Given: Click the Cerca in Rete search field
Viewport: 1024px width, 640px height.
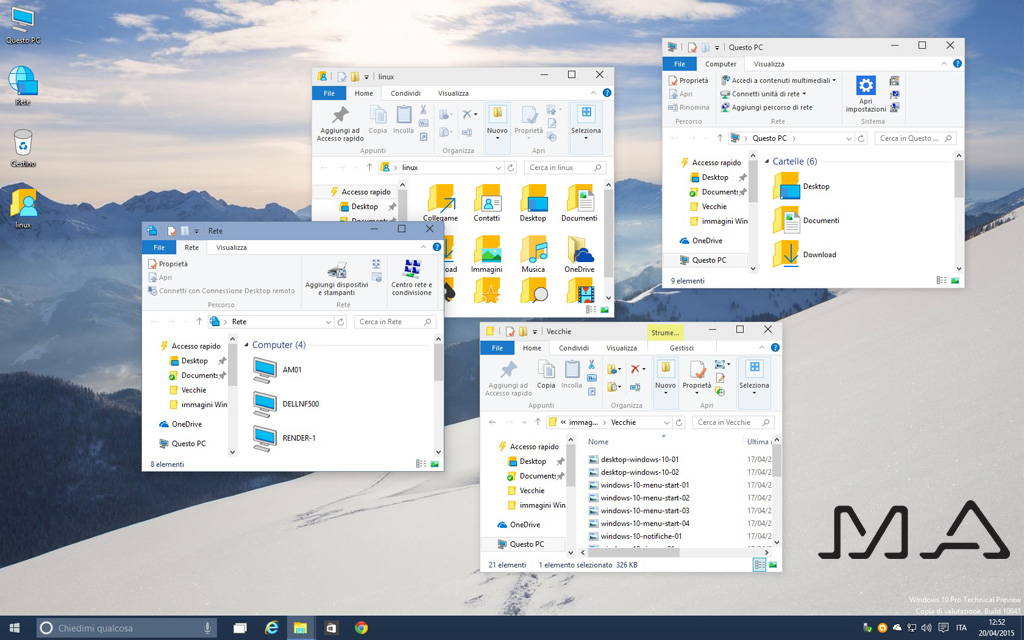Looking at the screenshot, I should (x=394, y=322).
